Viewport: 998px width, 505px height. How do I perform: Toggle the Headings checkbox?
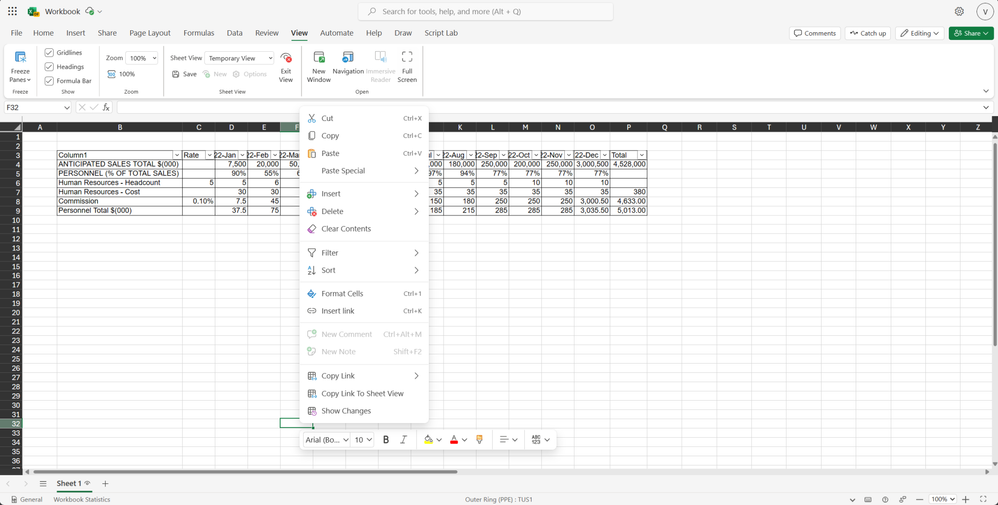[x=49, y=66]
